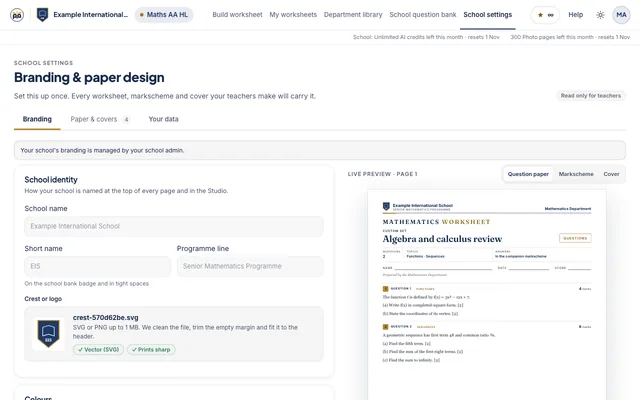Click the crest logo thumbnail preview
The image size is (640, 400).
coord(48,334)
